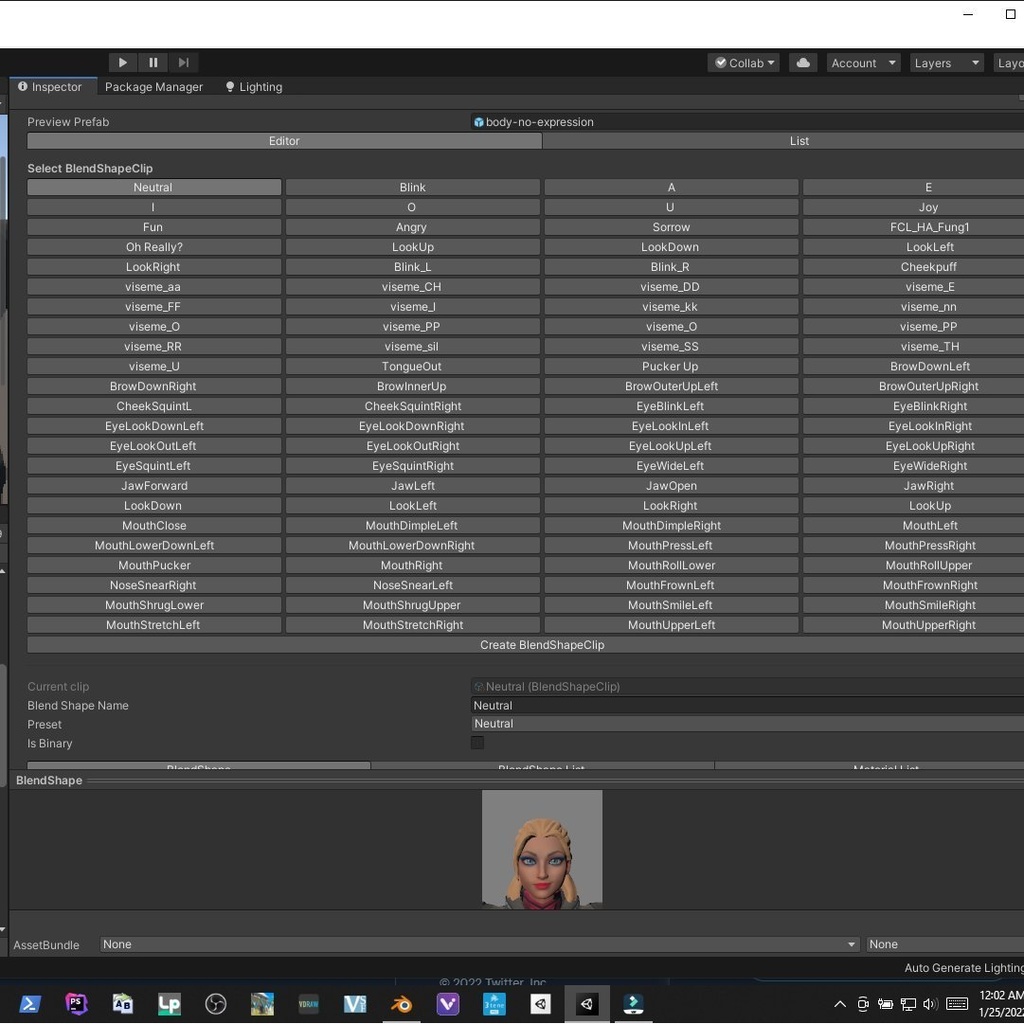Open the white Unity icon in taskbar
This screenshot has width=1024, height=1024.
(540, 1004)
